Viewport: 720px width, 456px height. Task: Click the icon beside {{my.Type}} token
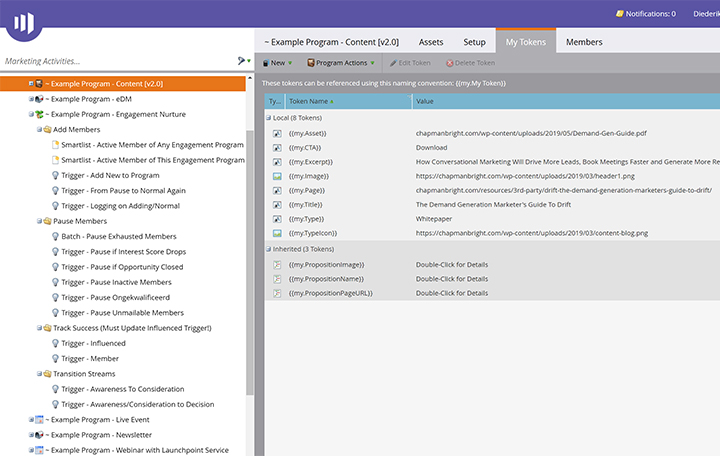point(277,219)
